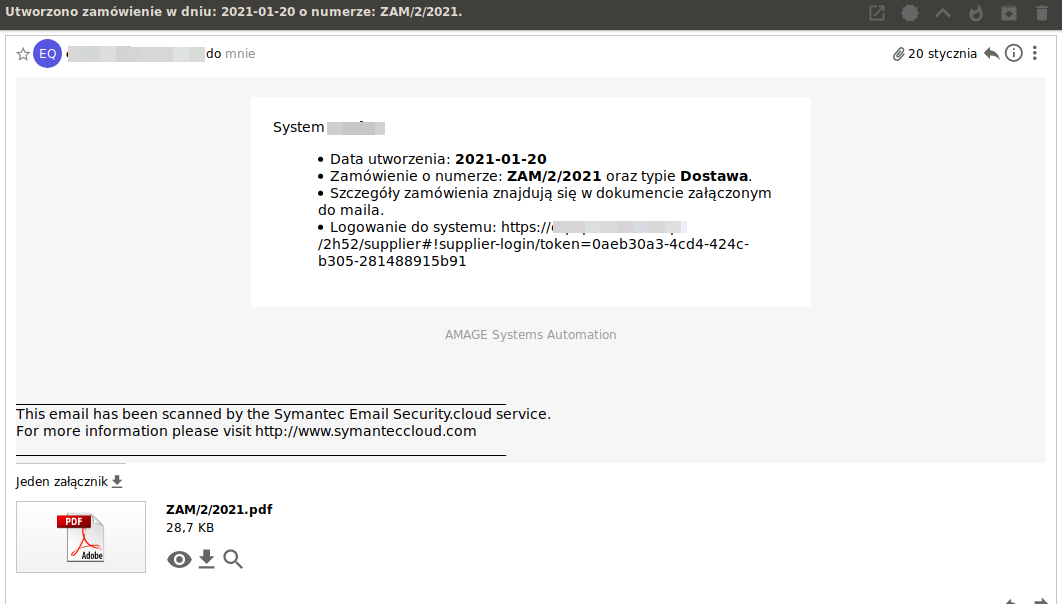This screenshot has width=1062, height=604.
Task: Star the message as favorite
Action: [x=22, y=53]
